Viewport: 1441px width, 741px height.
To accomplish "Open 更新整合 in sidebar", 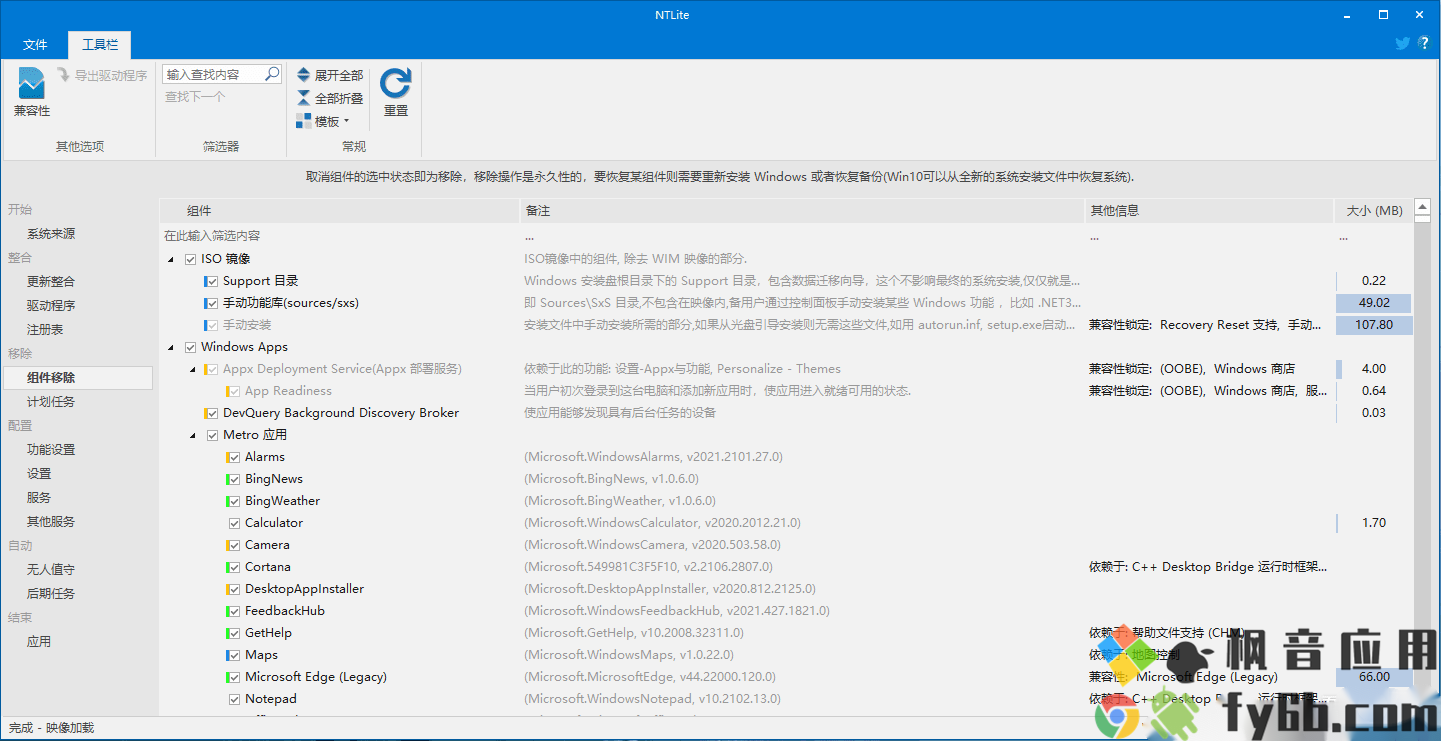I will point(51,282).
